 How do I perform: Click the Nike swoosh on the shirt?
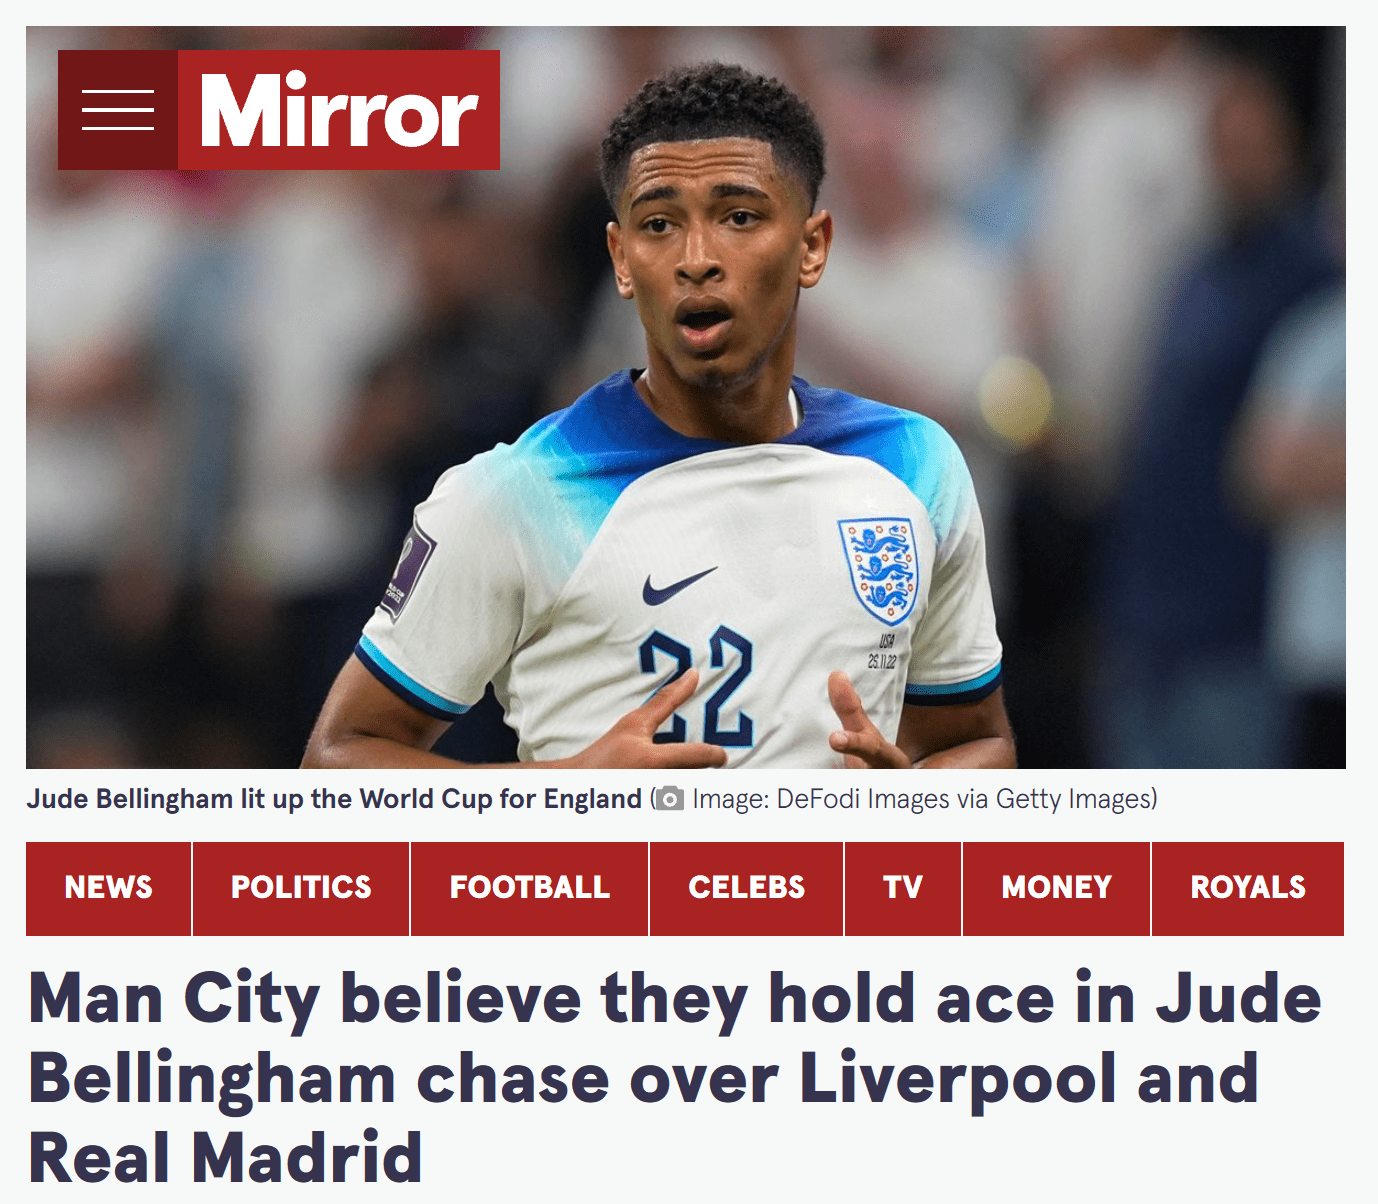click(678, 586)
